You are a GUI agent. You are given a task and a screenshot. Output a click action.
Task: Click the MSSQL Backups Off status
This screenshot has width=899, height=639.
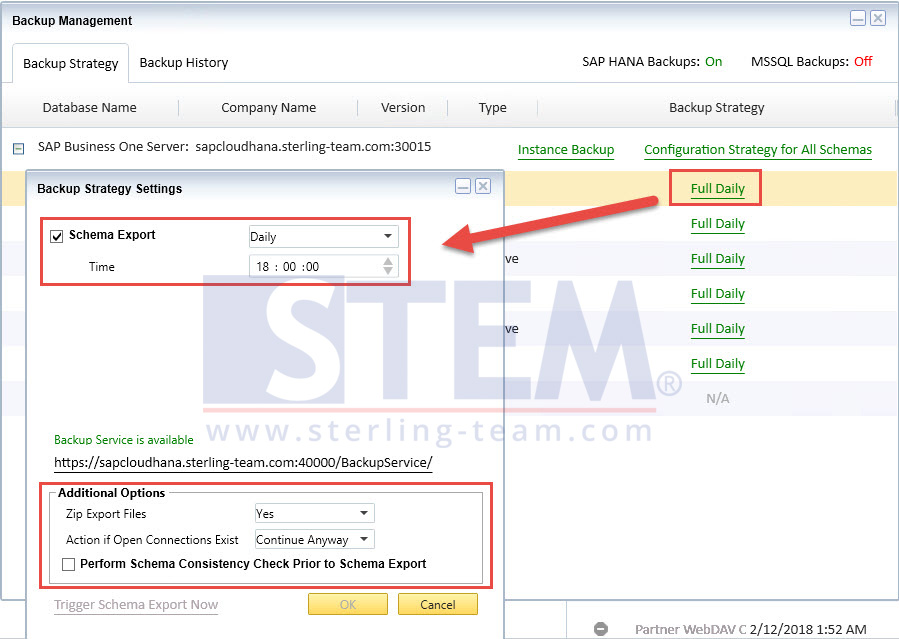tap(863, 61)
